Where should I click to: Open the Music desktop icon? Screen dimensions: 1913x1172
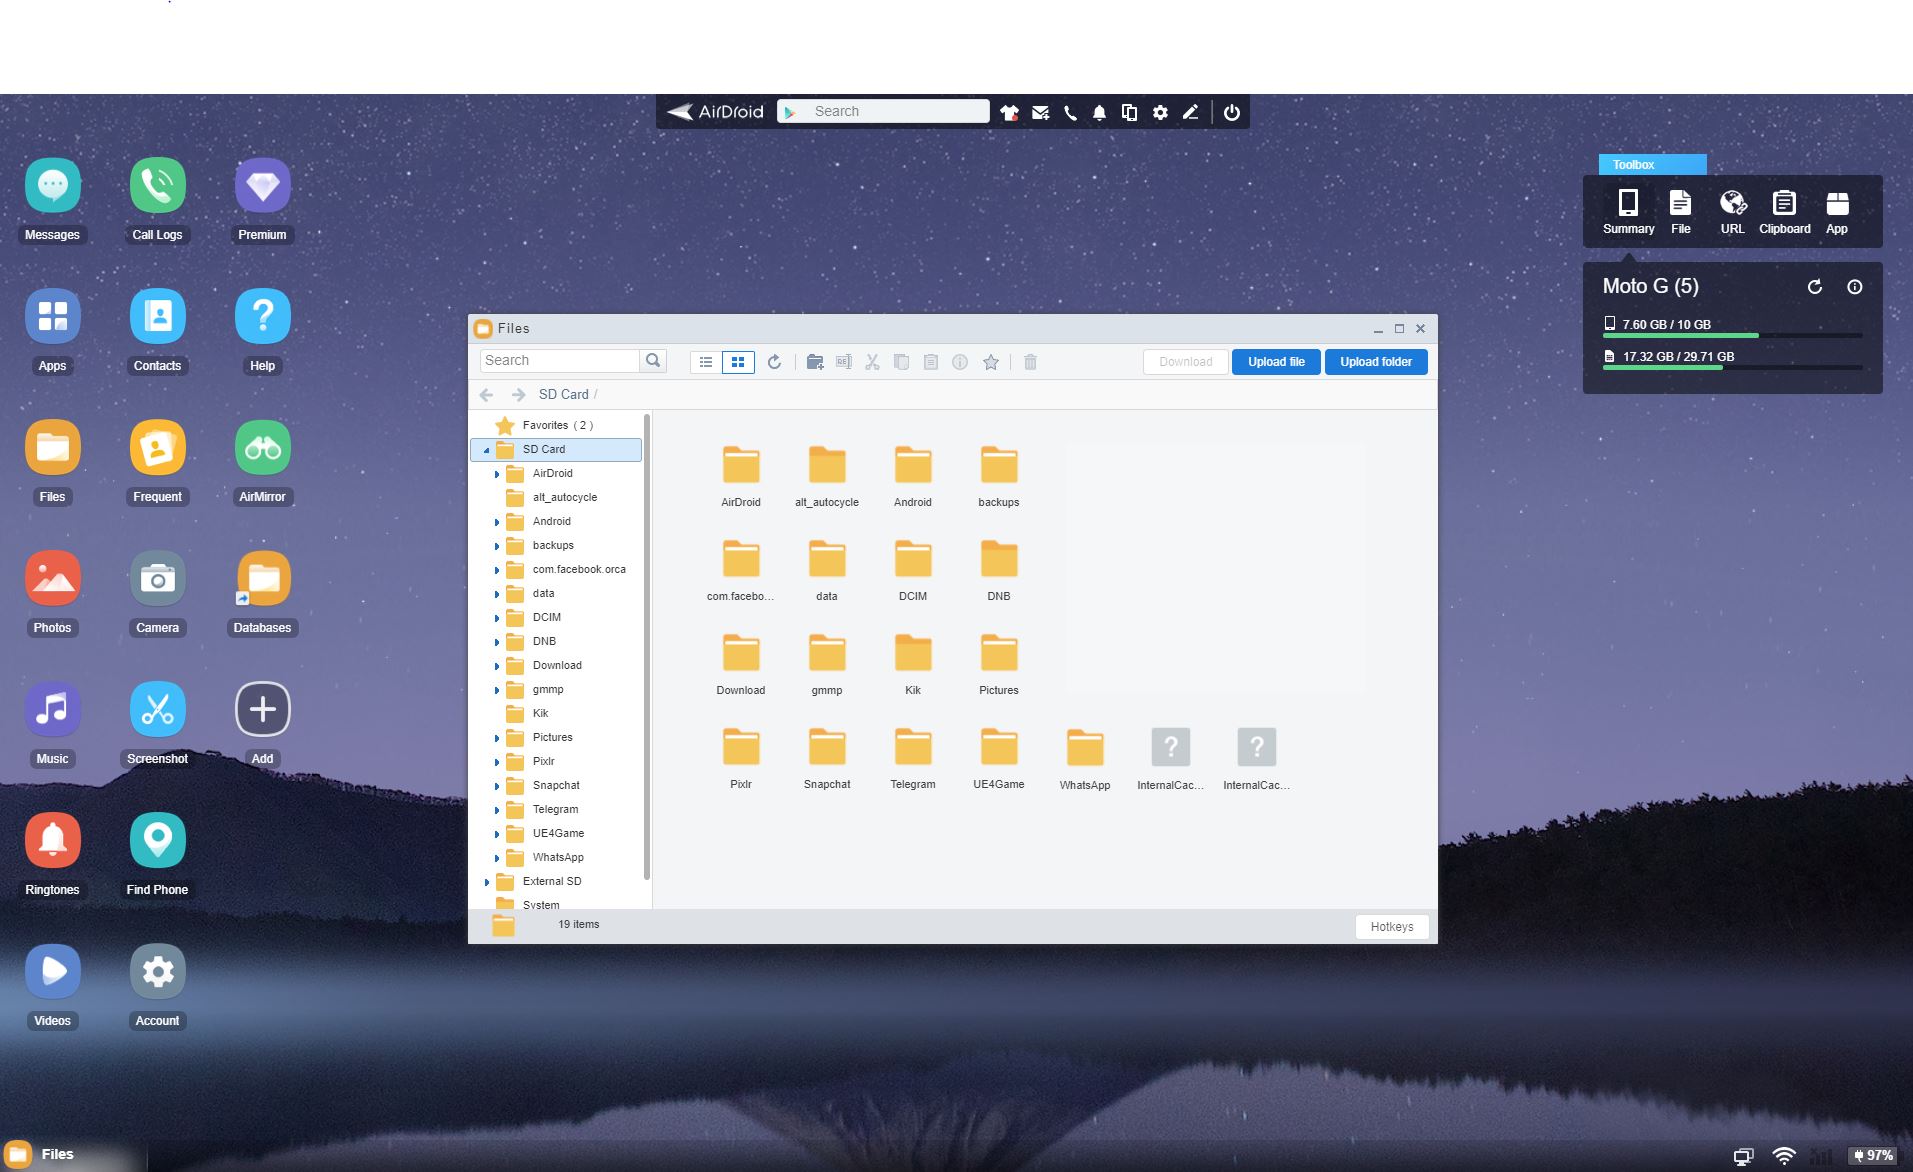pyautogui.click(x=52, y=710)
